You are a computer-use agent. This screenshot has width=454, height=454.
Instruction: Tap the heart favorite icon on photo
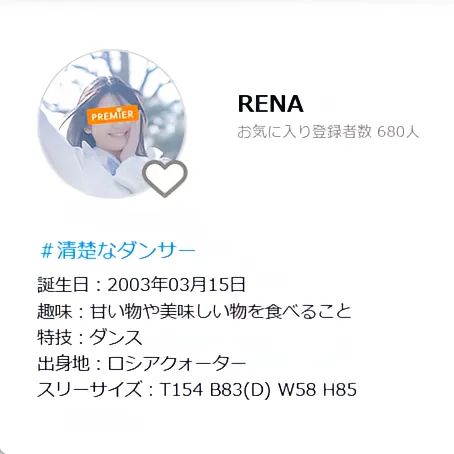coord(165,178)
